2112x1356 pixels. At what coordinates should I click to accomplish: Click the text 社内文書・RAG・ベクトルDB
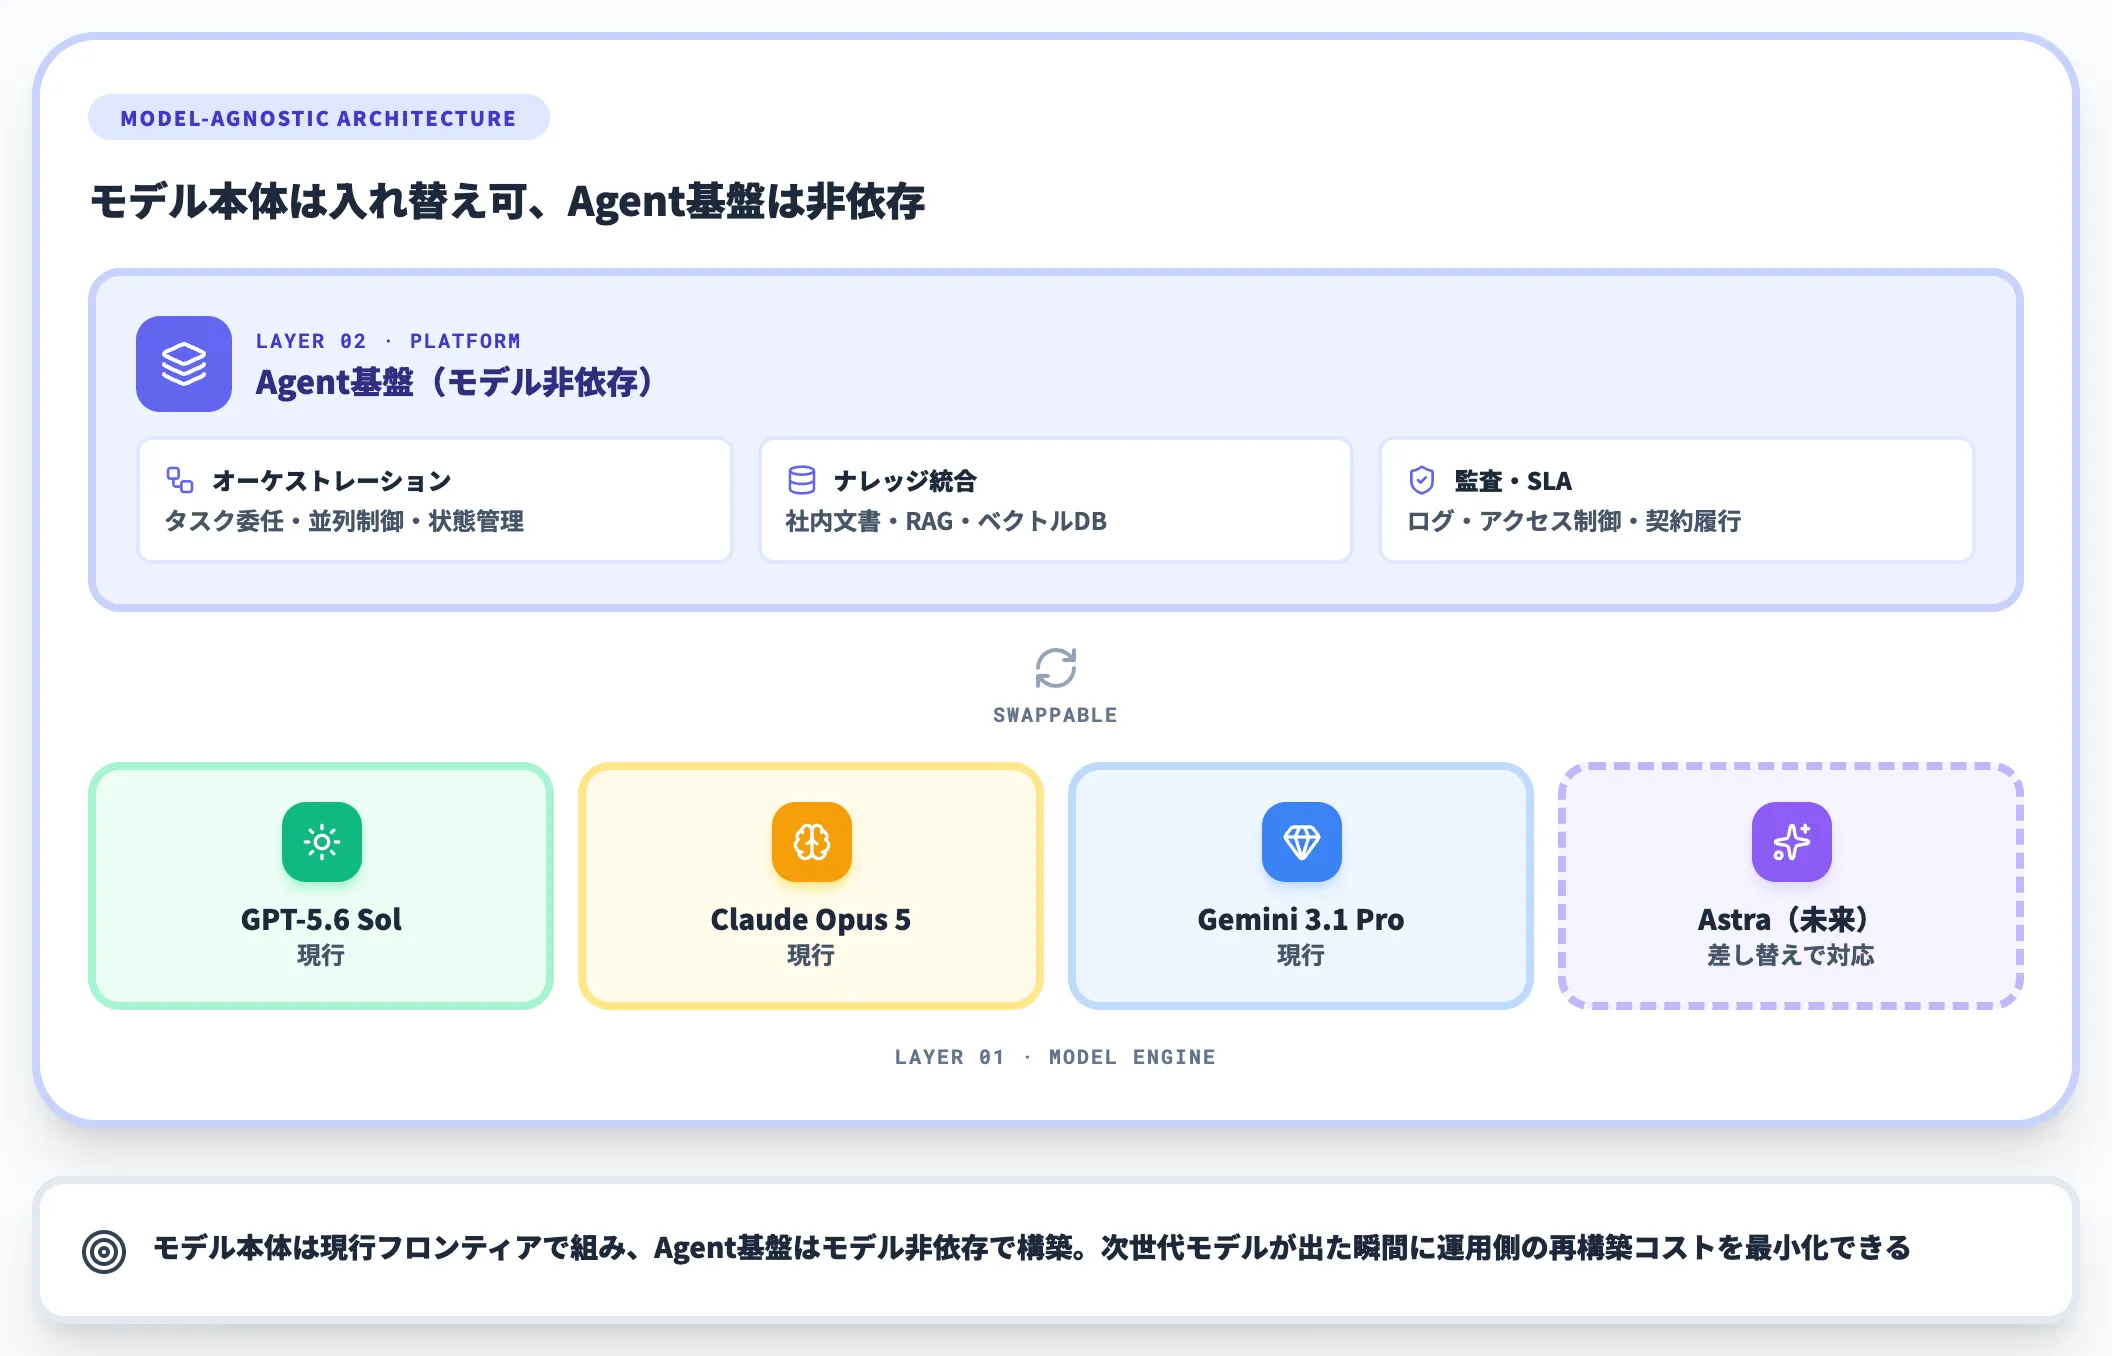[946, 521]
